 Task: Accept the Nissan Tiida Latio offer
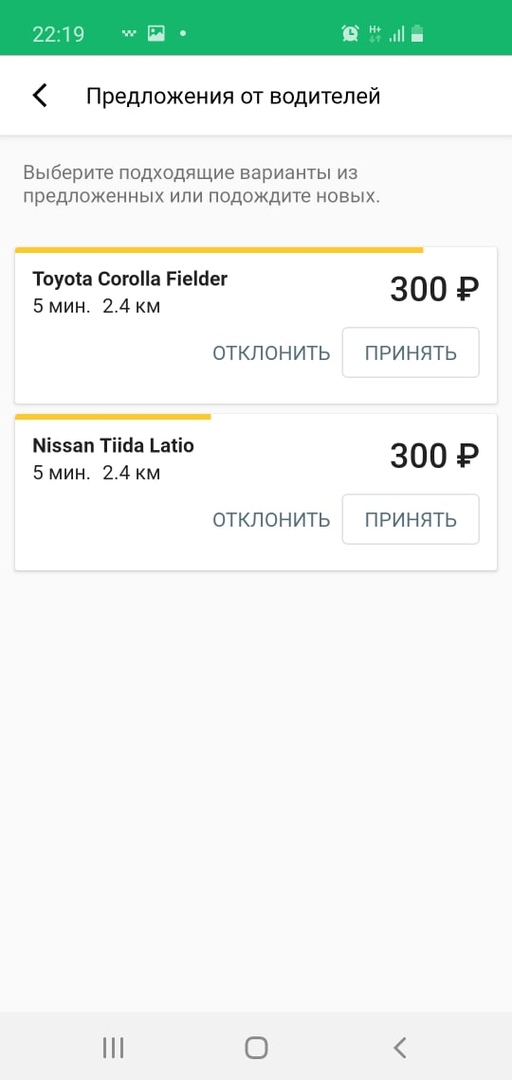click(411, 519)
